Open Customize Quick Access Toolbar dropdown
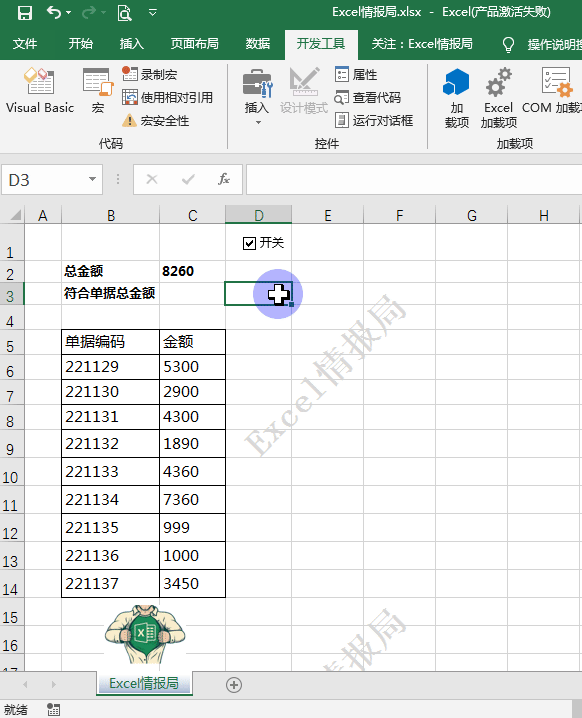This screenshot has height=718, width=582. [x=153, y=12]
